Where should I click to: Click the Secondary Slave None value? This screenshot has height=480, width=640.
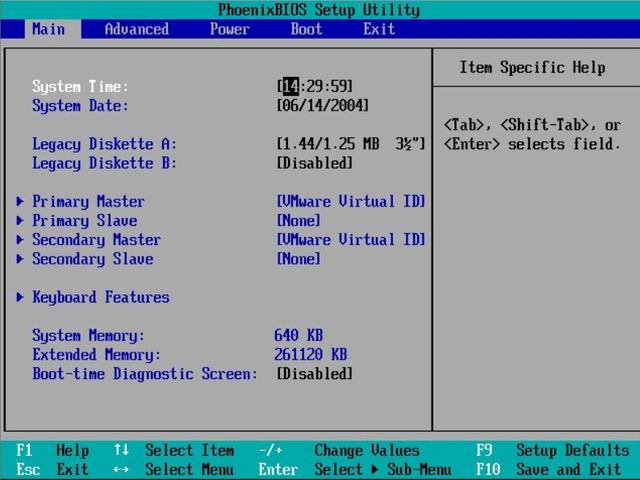(298, 259)
